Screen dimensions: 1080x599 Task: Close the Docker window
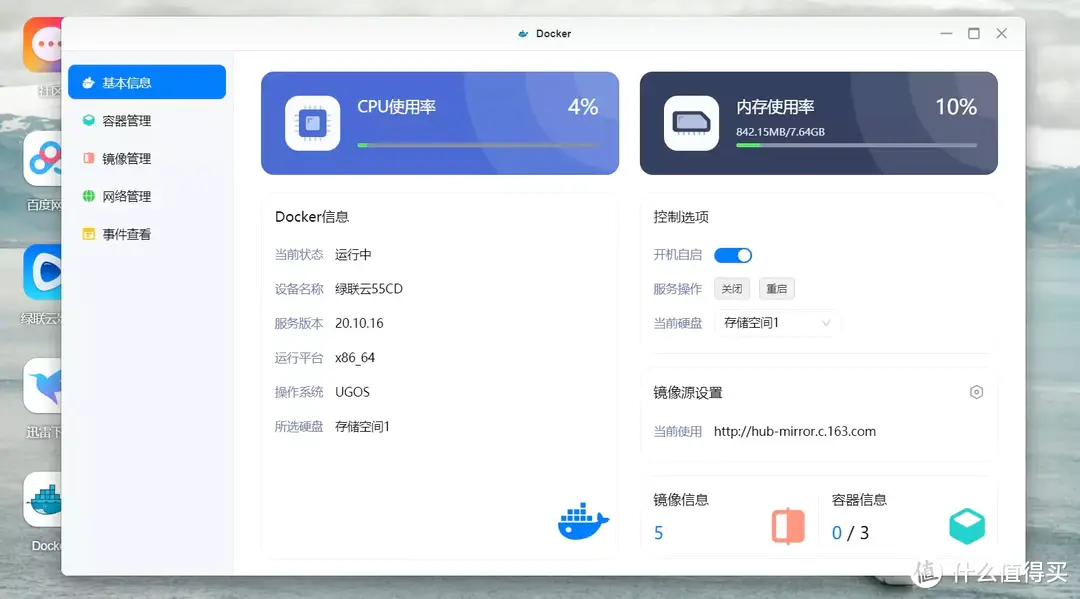[x=1001, y=33]
